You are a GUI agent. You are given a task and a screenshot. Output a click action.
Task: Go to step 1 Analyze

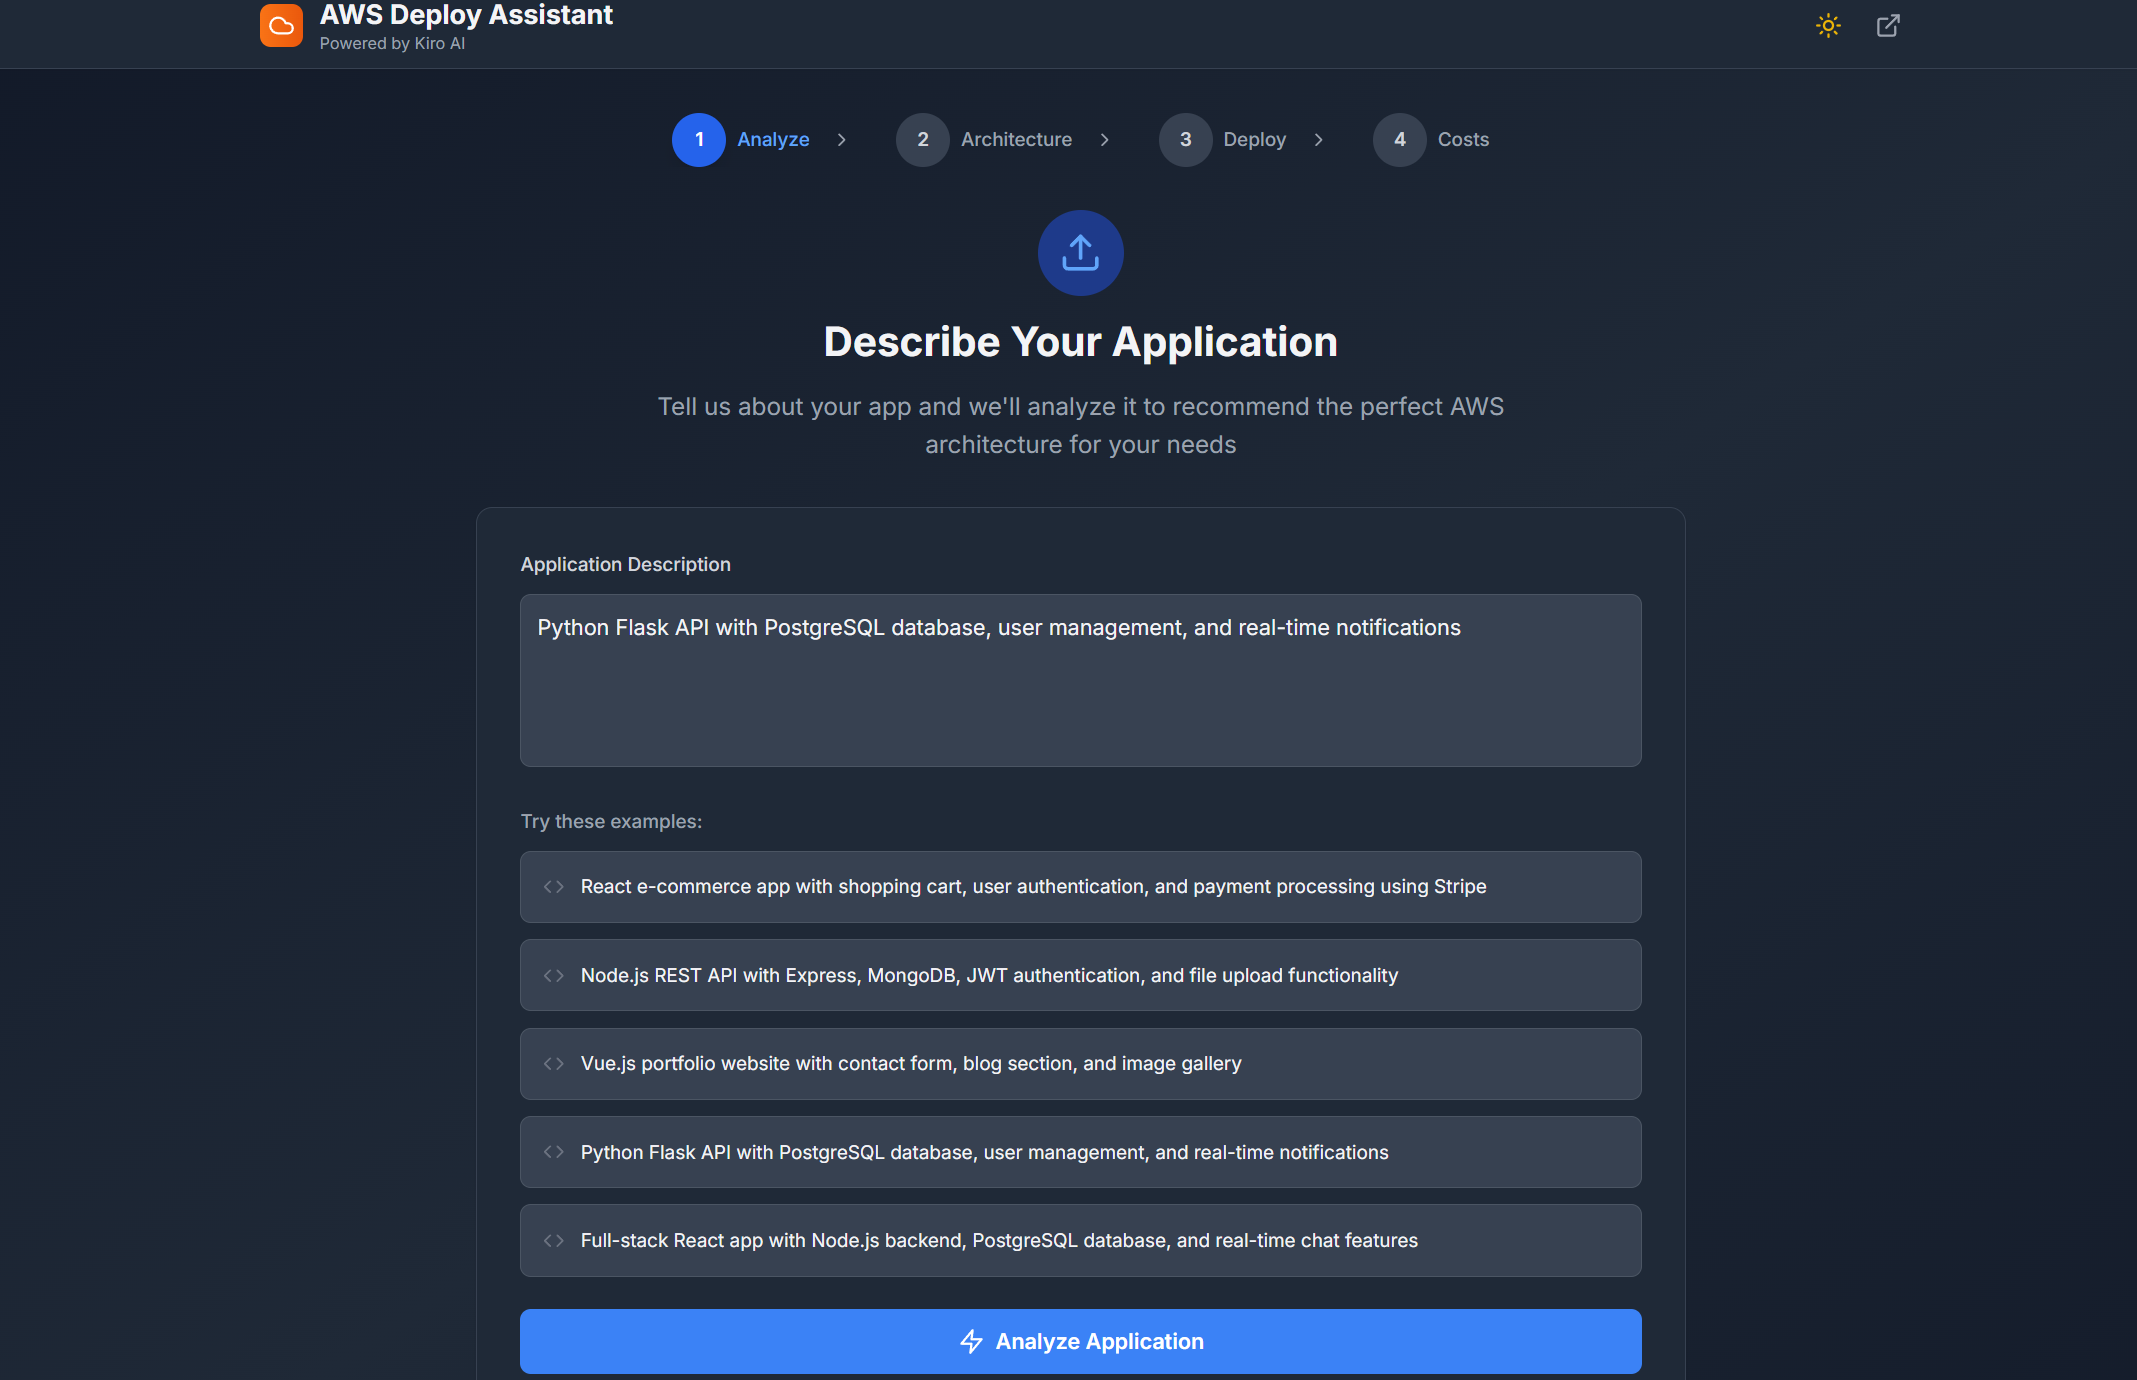(x=699, y=140)
